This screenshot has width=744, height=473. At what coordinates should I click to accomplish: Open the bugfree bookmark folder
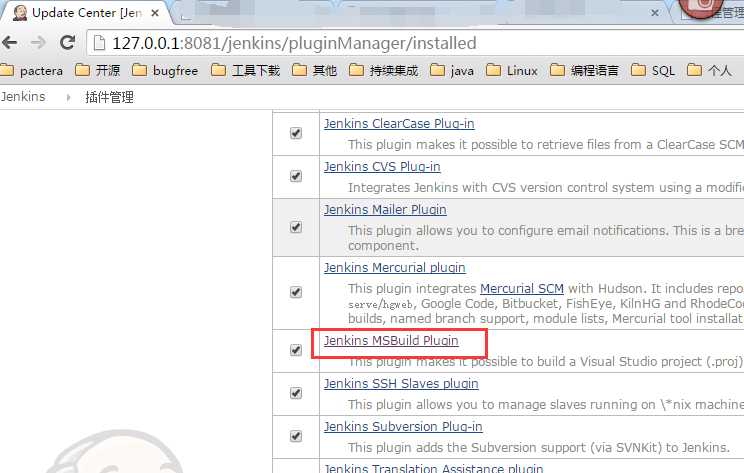point(165,71)
